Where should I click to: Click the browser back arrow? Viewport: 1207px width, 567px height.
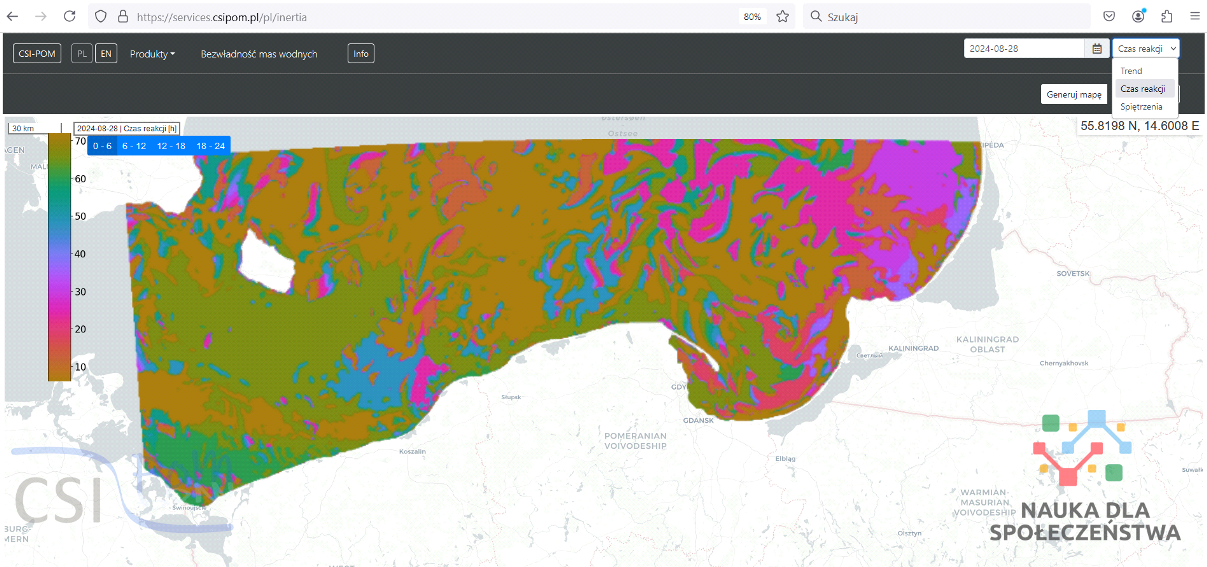pos(14,16)
